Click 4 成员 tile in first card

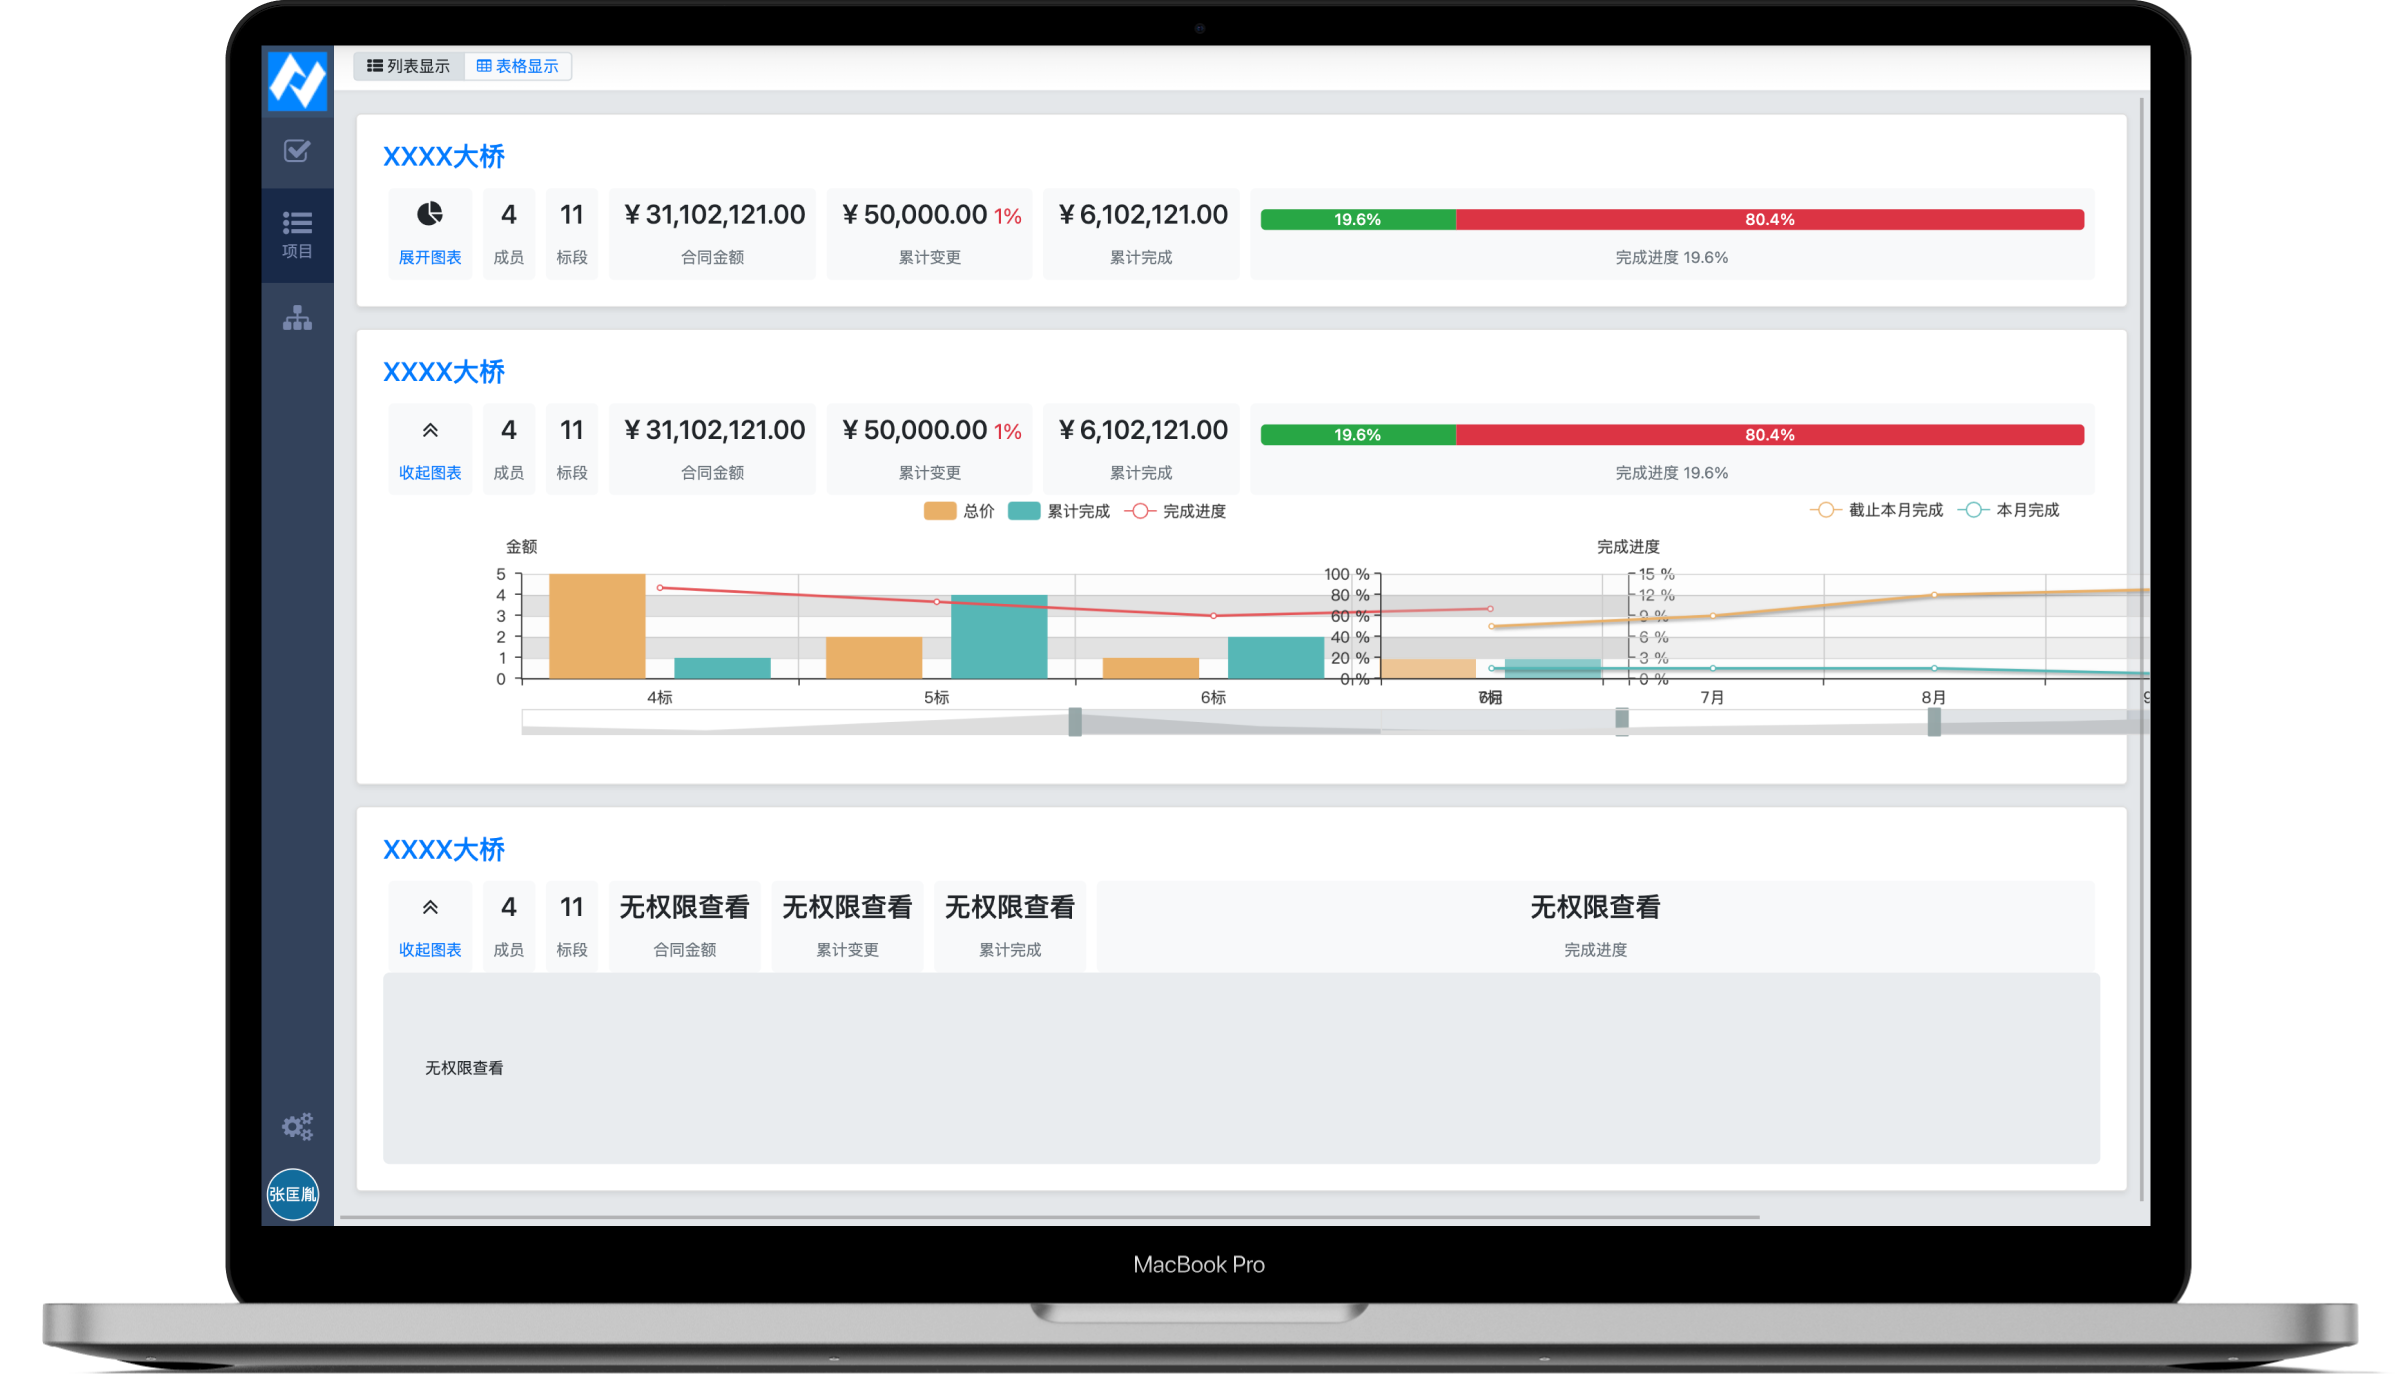[x=509, y=234]
